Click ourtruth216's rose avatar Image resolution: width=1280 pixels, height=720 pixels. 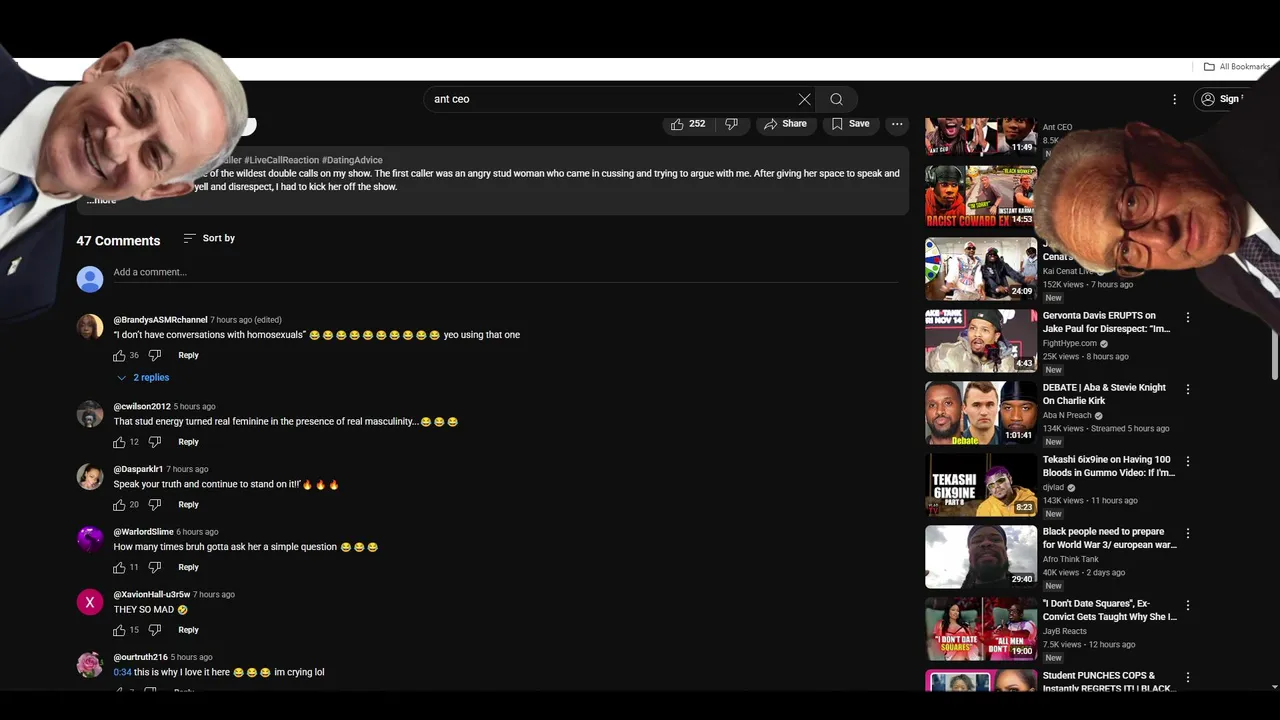point(90,664)
